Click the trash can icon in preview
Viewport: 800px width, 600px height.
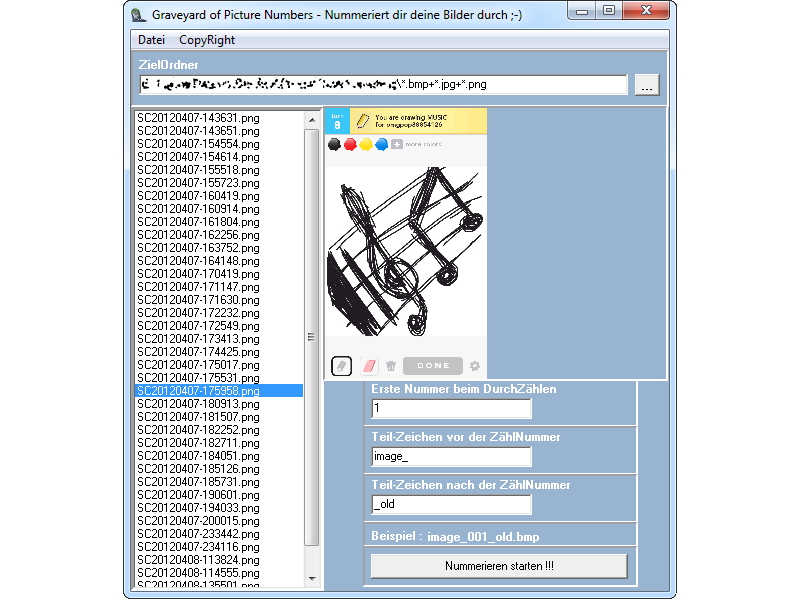[391, 366]
